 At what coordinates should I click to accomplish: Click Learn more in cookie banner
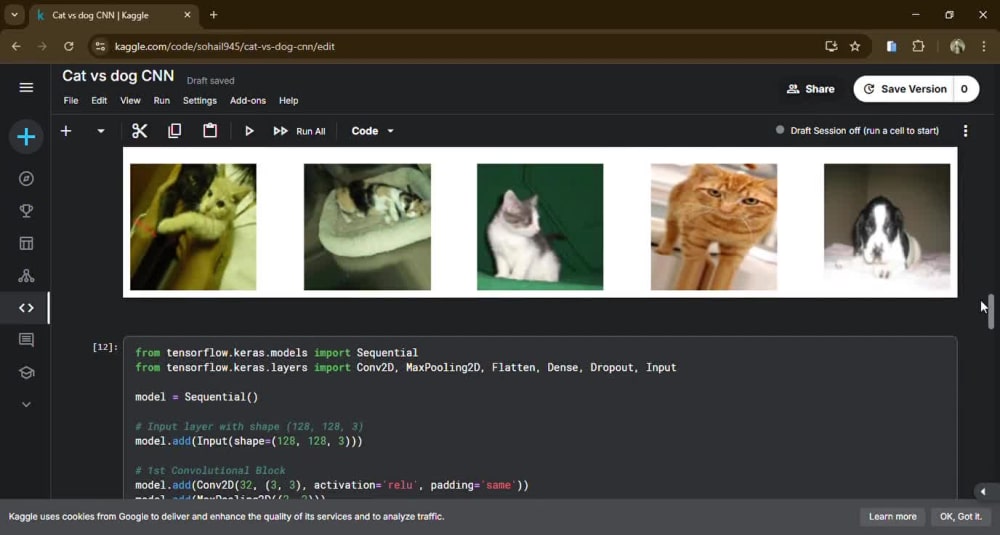[x=892, y=517]
